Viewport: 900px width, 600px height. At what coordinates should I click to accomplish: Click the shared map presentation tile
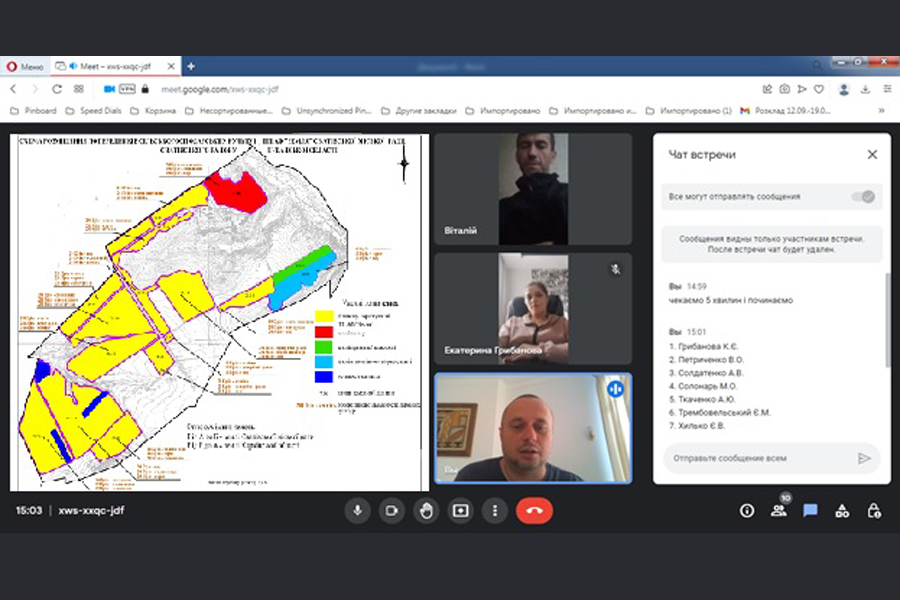[219, 312]
